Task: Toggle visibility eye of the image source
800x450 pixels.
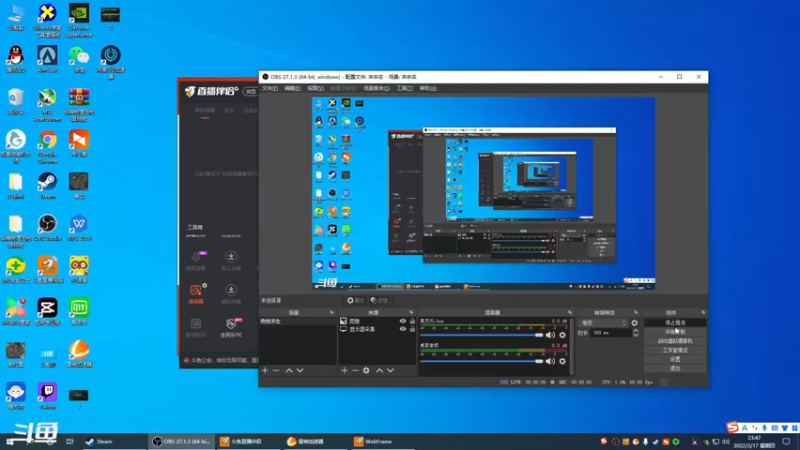Action: [403, 321]
